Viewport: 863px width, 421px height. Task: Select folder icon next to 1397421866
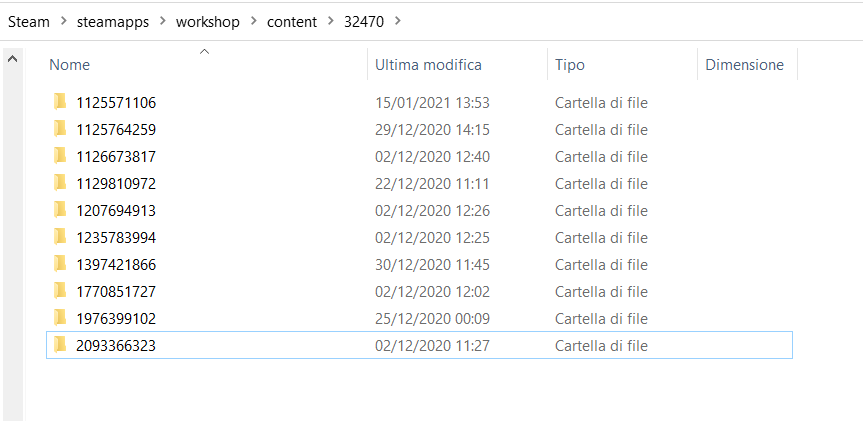click(60, 264)
